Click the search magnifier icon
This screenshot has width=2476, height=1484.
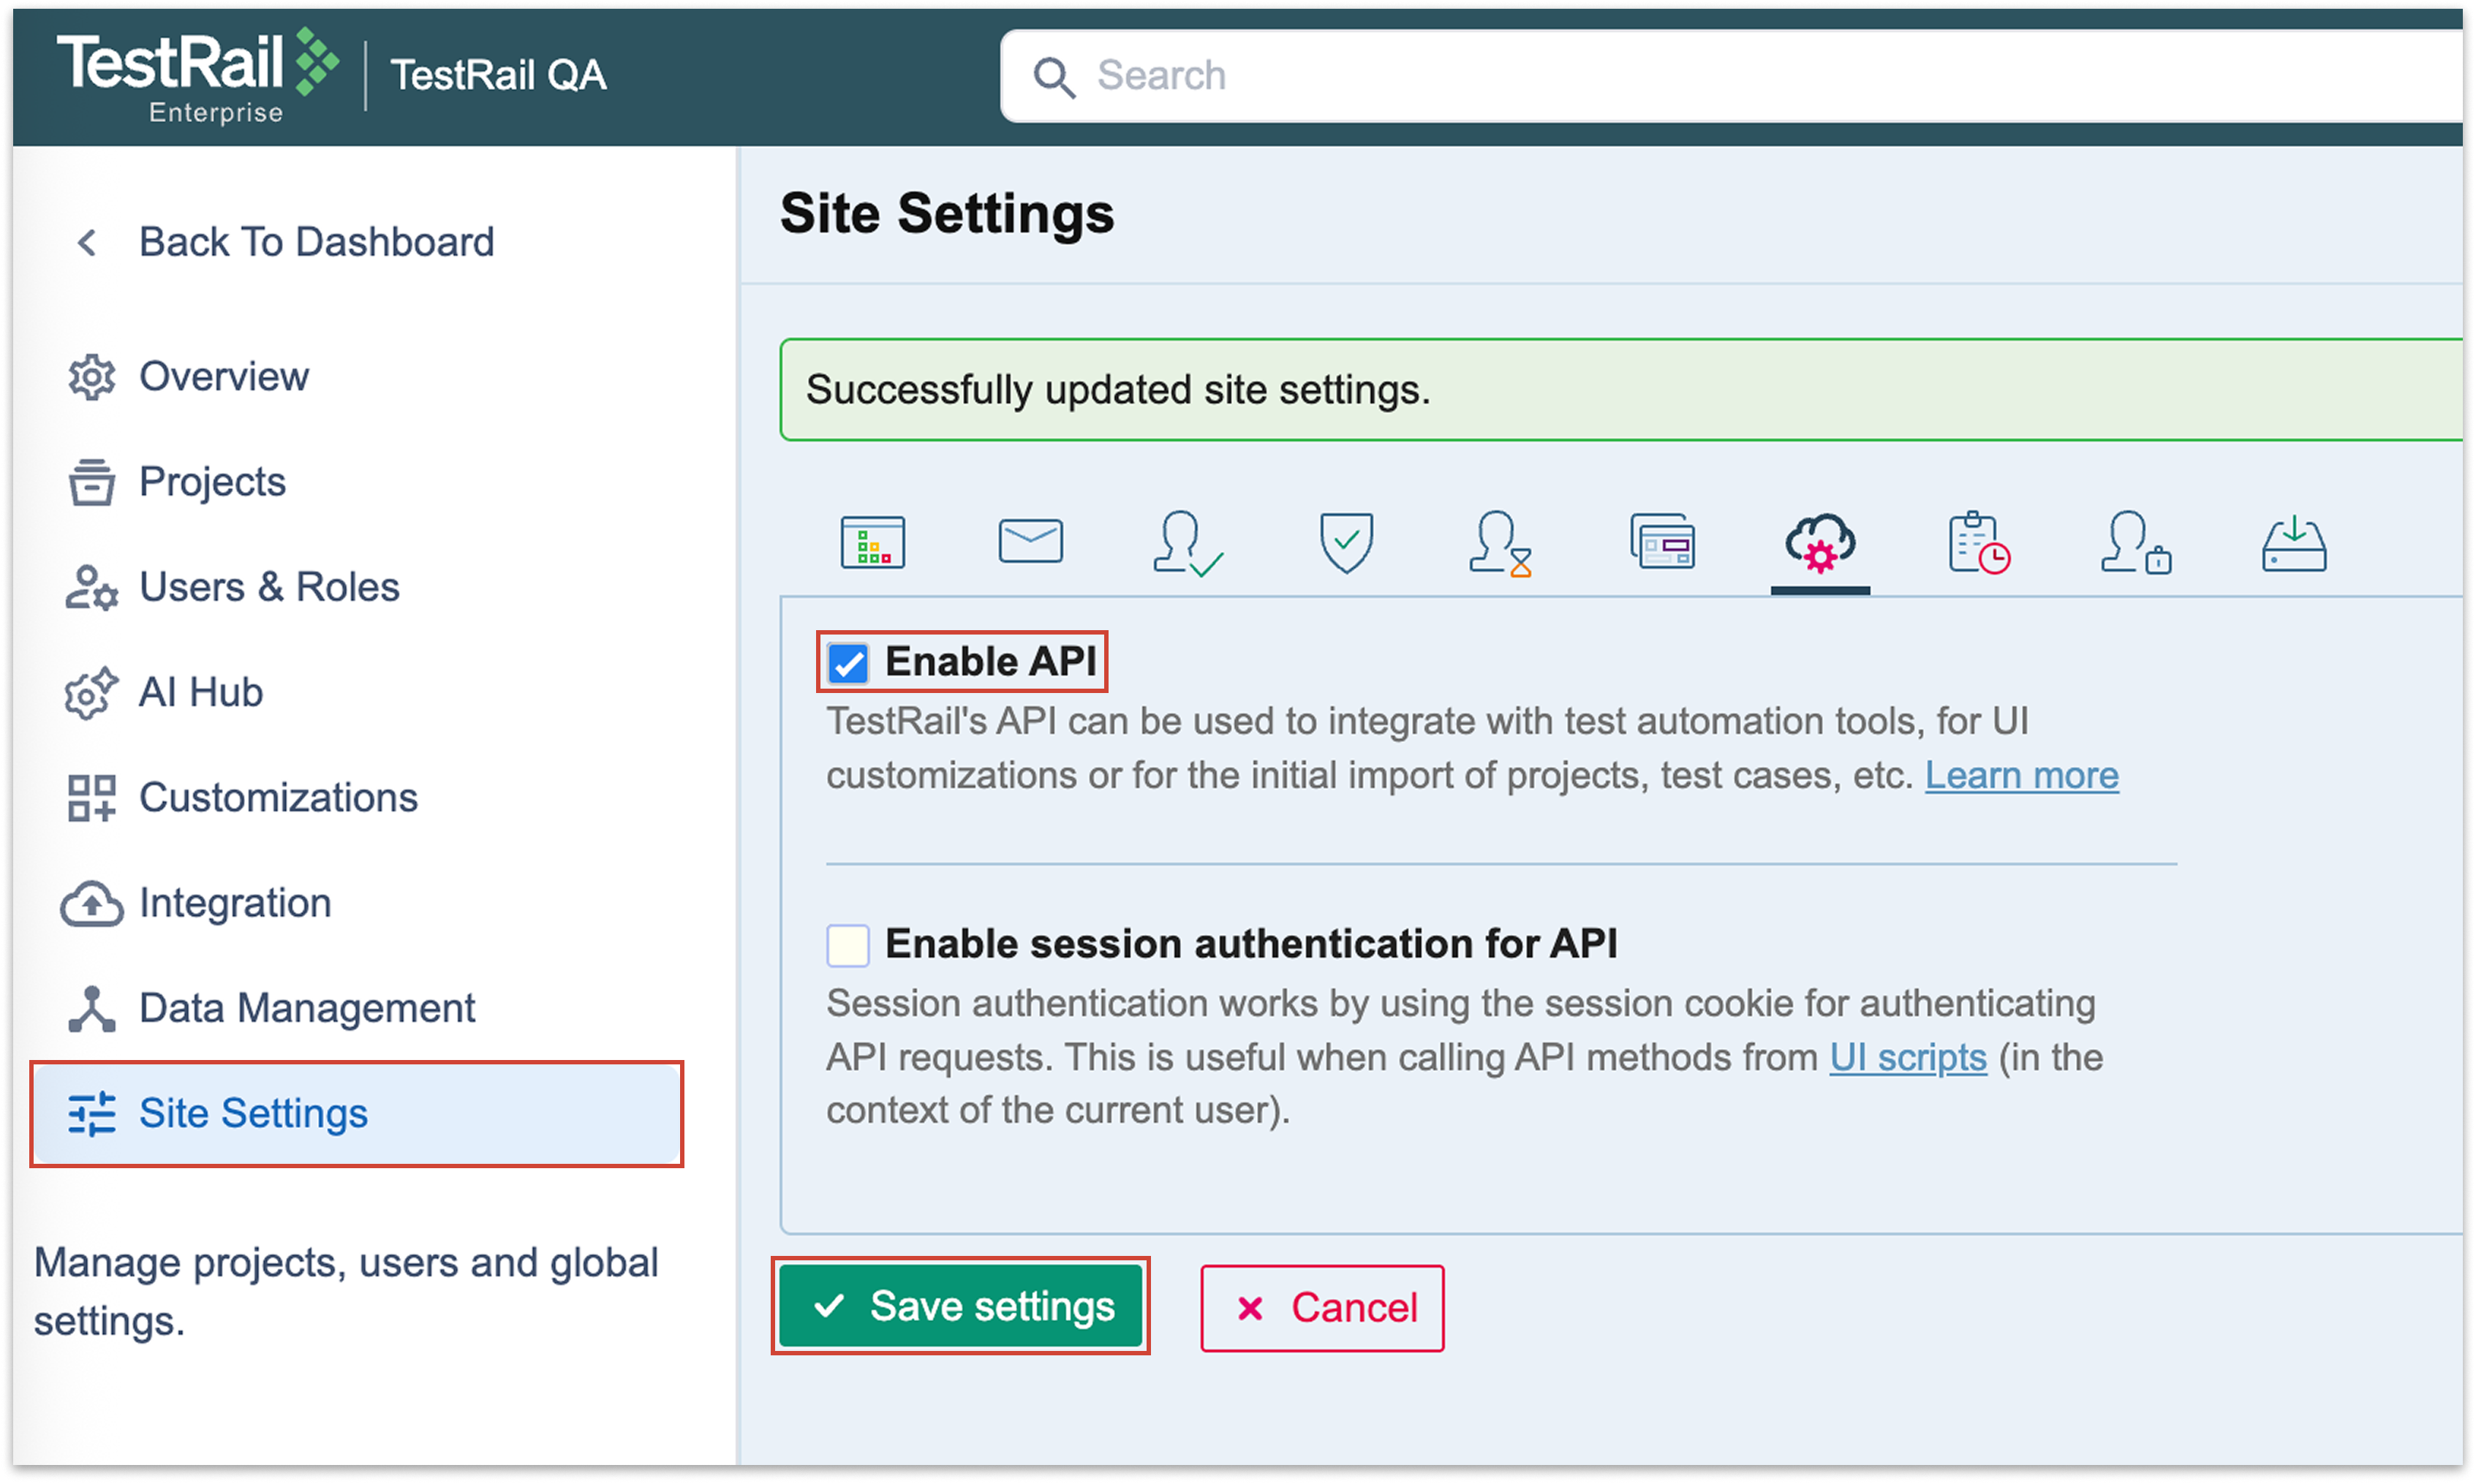tap(1053, 76)
